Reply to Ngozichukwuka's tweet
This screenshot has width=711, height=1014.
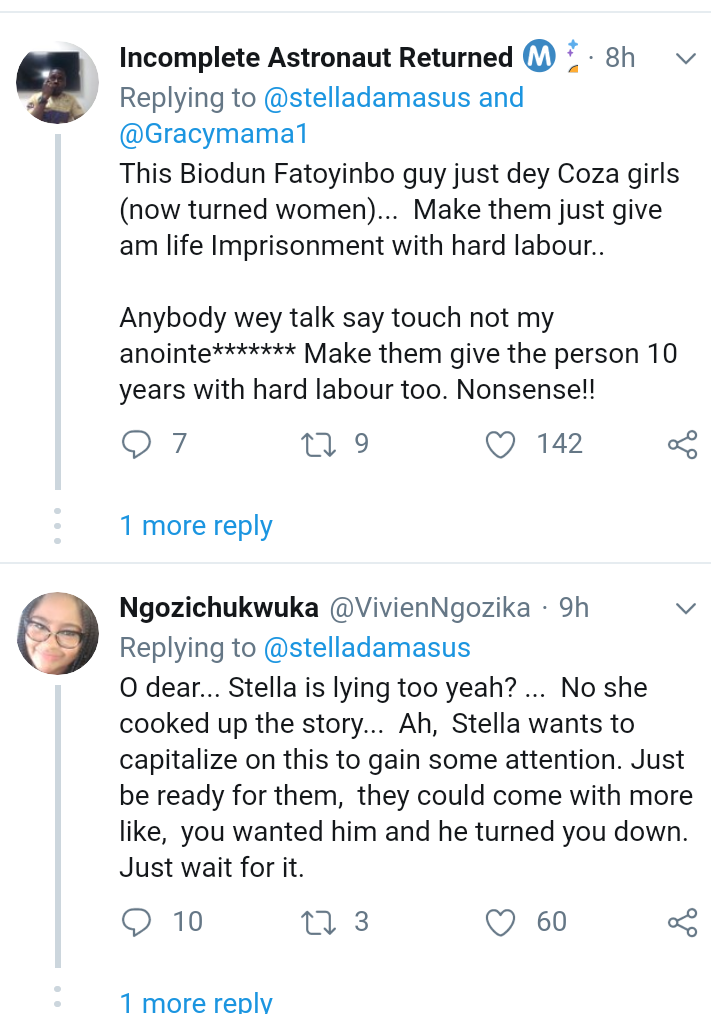(x=135, y=922)
